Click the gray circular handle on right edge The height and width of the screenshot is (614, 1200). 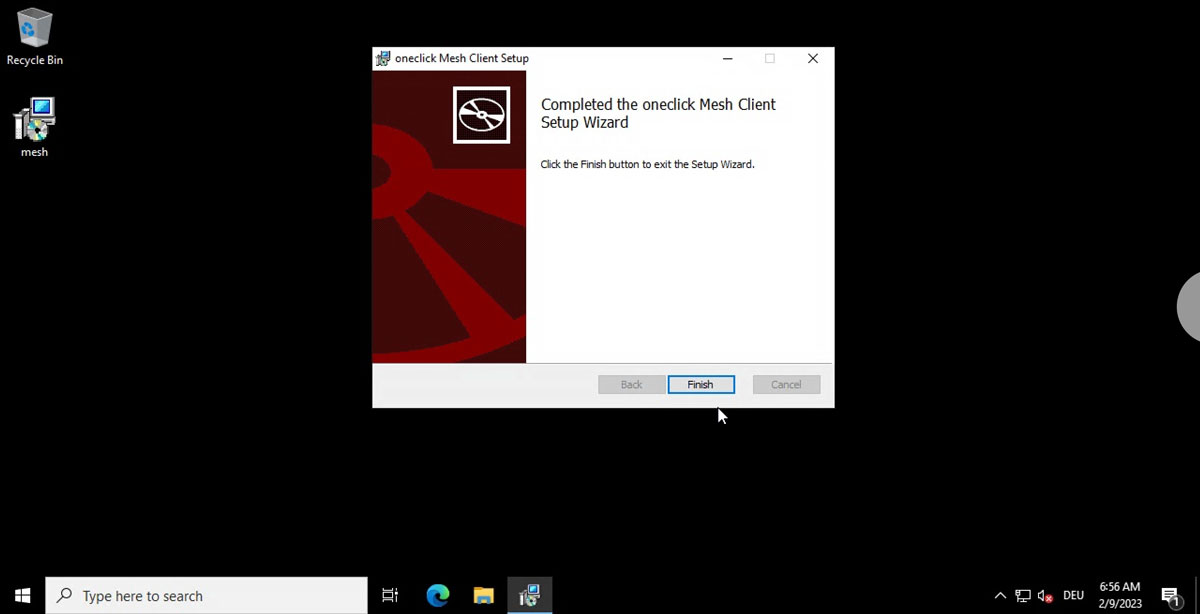(x=1189, y=308)
